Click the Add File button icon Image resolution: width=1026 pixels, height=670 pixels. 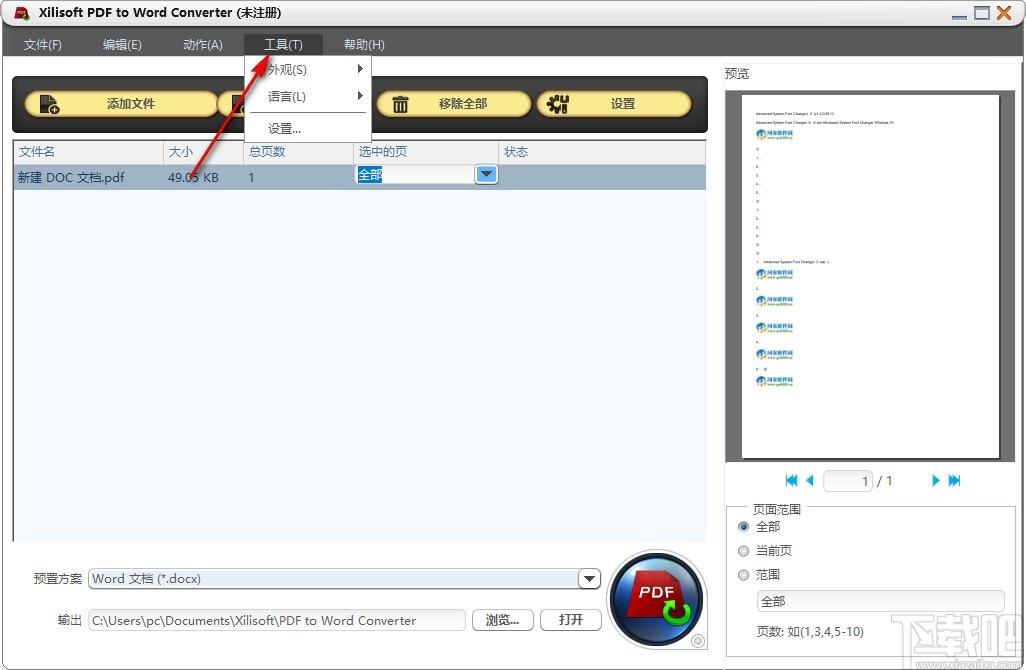click(49, 104)
